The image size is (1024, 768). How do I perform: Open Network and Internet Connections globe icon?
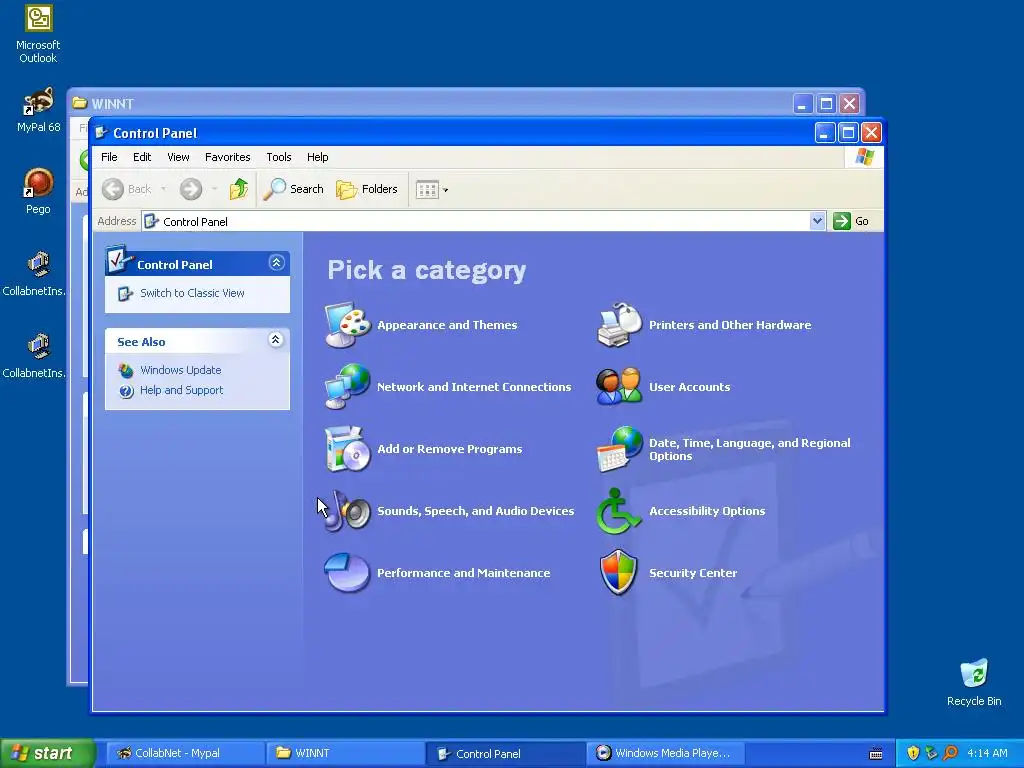click(x=348, y=387)
